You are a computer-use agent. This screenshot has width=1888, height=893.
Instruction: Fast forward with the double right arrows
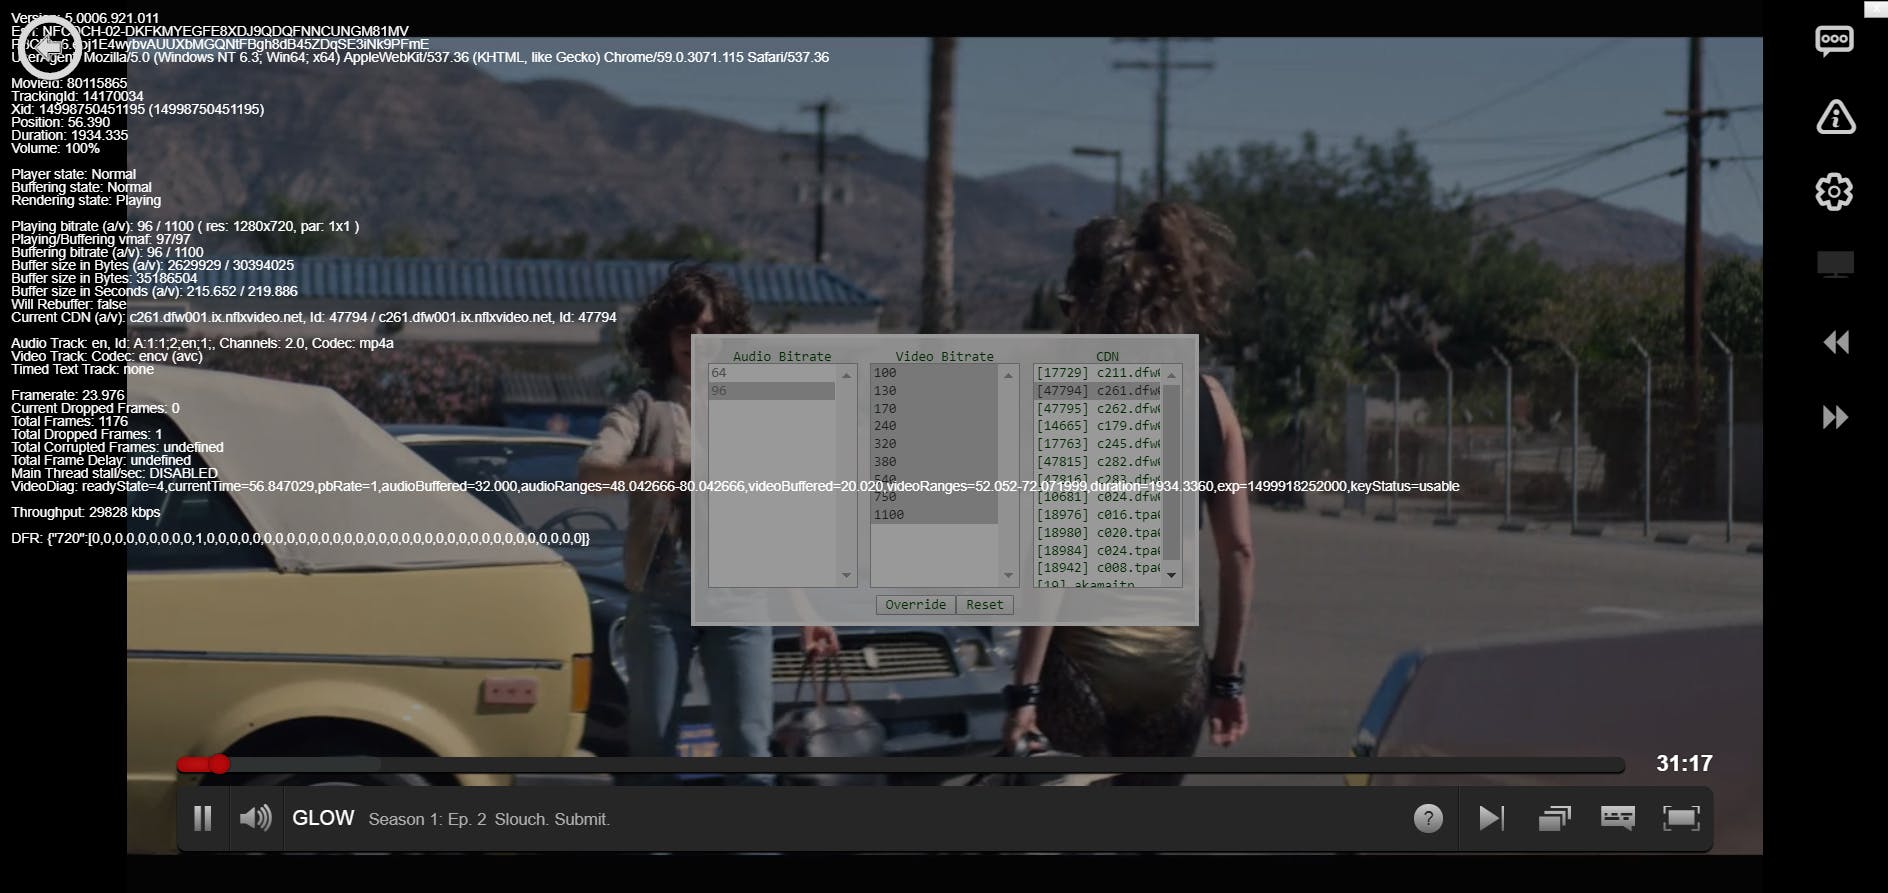[x=1835, y=417]
